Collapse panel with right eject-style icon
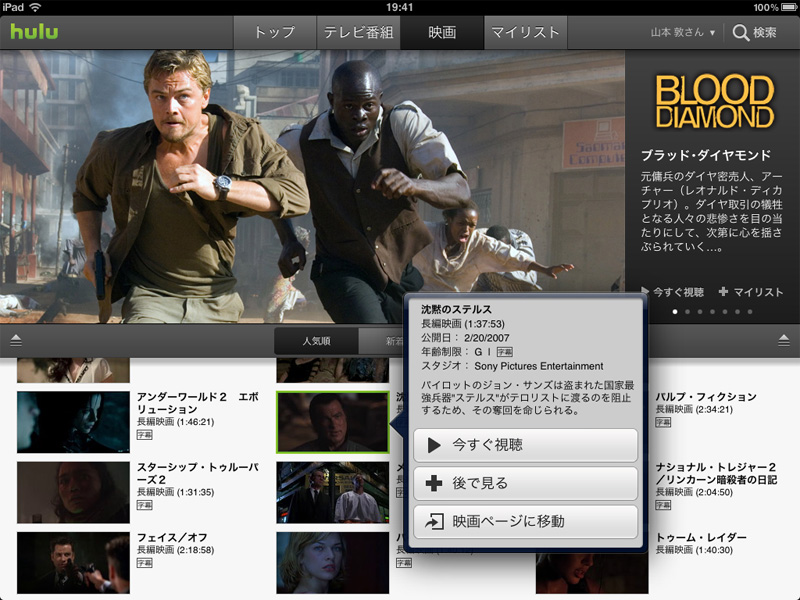The width and height of the screenshot is (800, 600). click(x=784, y=341)
